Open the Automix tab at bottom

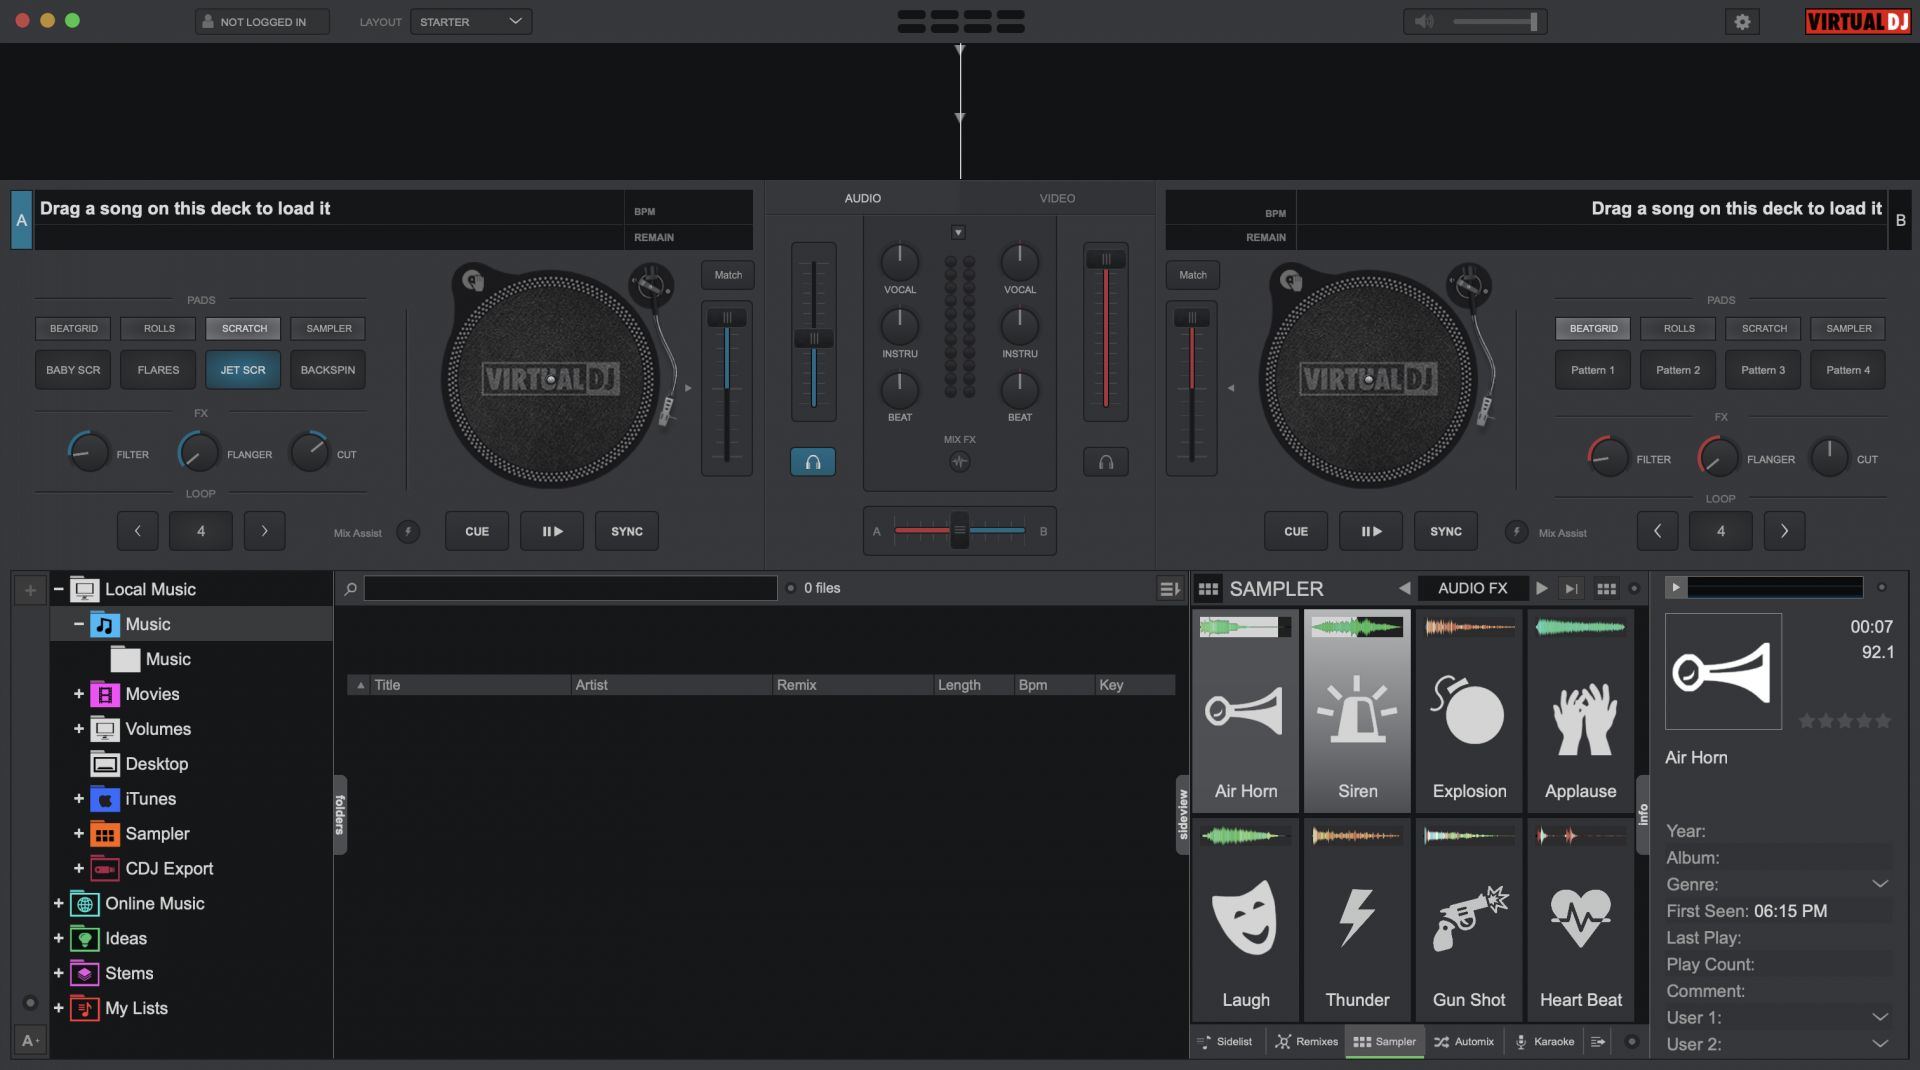(x=1464, y=1042)
